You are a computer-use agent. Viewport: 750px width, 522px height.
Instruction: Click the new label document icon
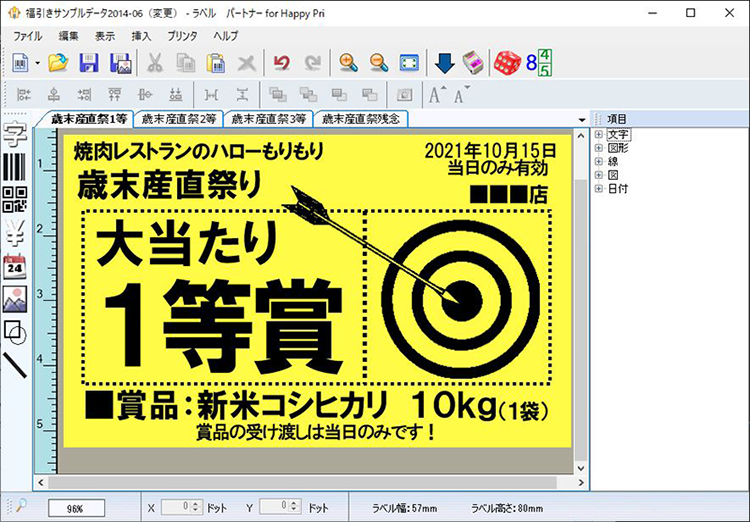pos(20,63)
